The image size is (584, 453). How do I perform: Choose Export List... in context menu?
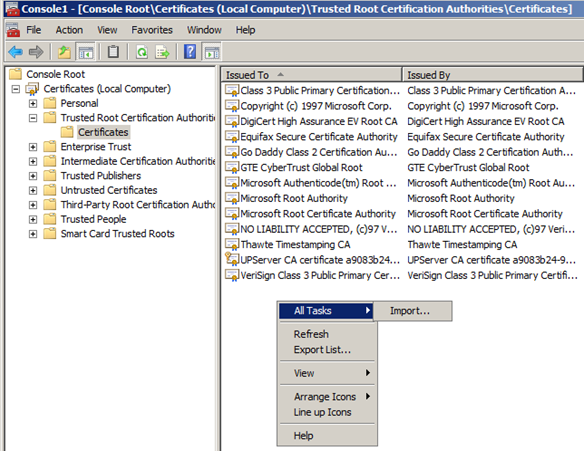[x=322, y=350]
